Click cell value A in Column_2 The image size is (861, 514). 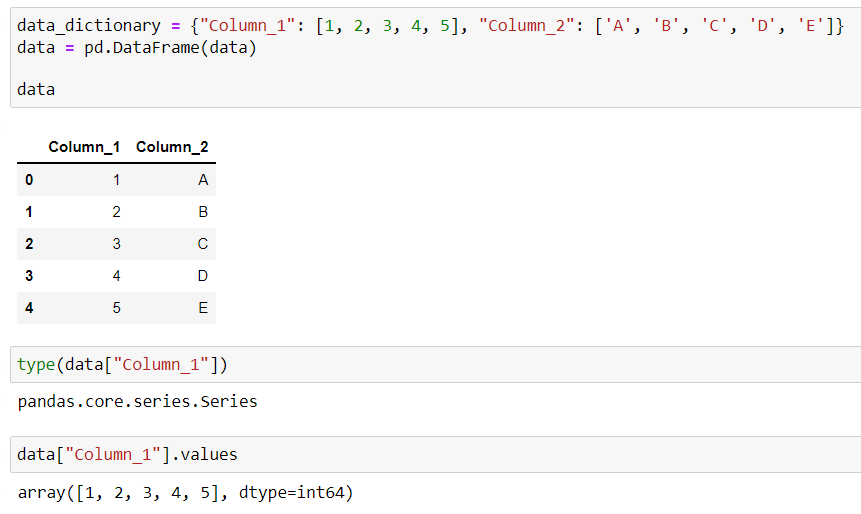pyautogui.click(x=203, y=180)
